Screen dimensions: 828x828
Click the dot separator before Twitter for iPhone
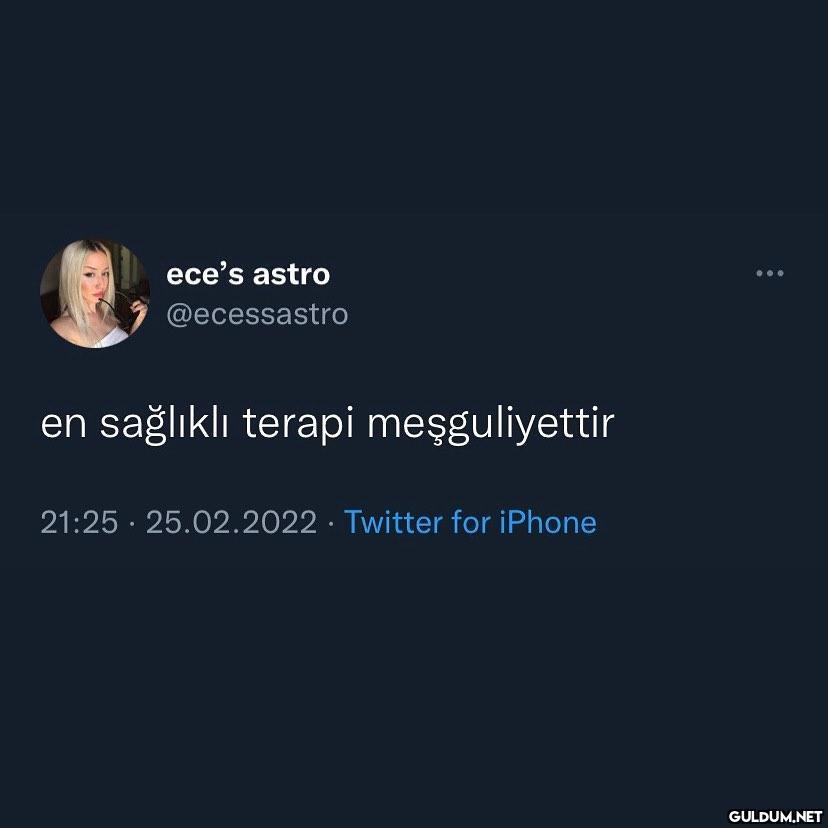pos(331,523)
